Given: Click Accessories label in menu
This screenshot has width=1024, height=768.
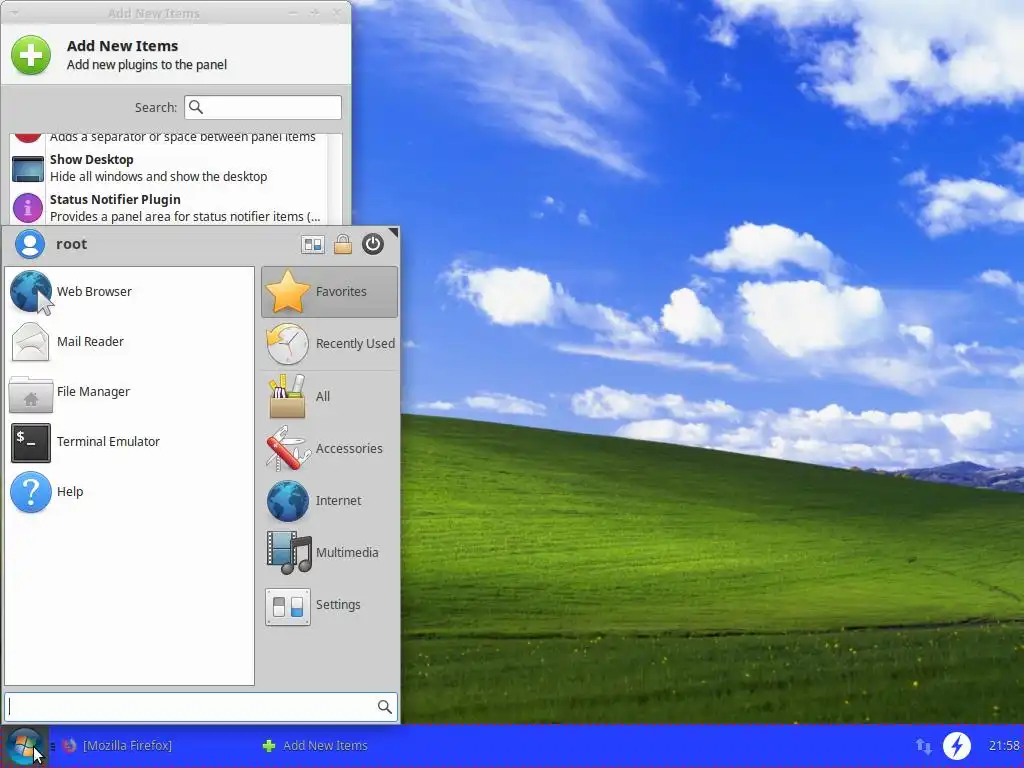Looking at the screenshot, I should 349,449.
